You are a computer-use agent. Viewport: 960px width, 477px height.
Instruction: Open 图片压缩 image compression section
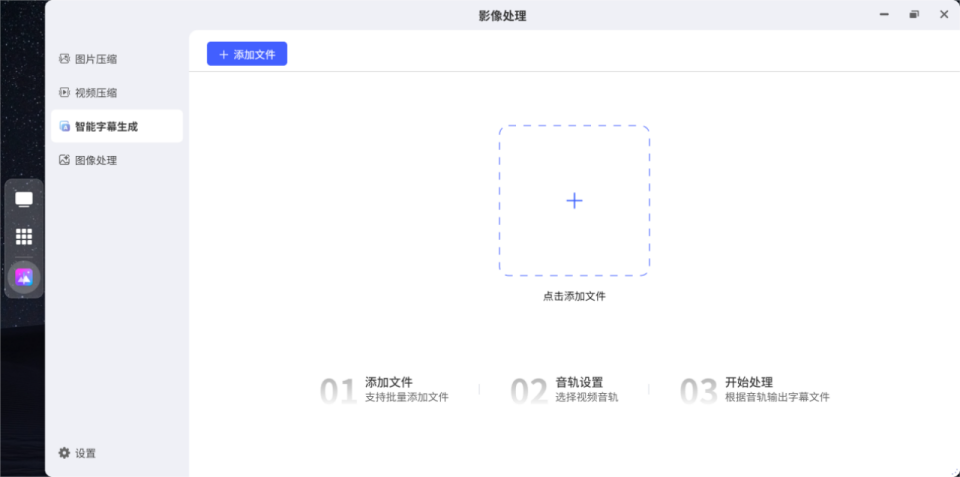[117, 59]
